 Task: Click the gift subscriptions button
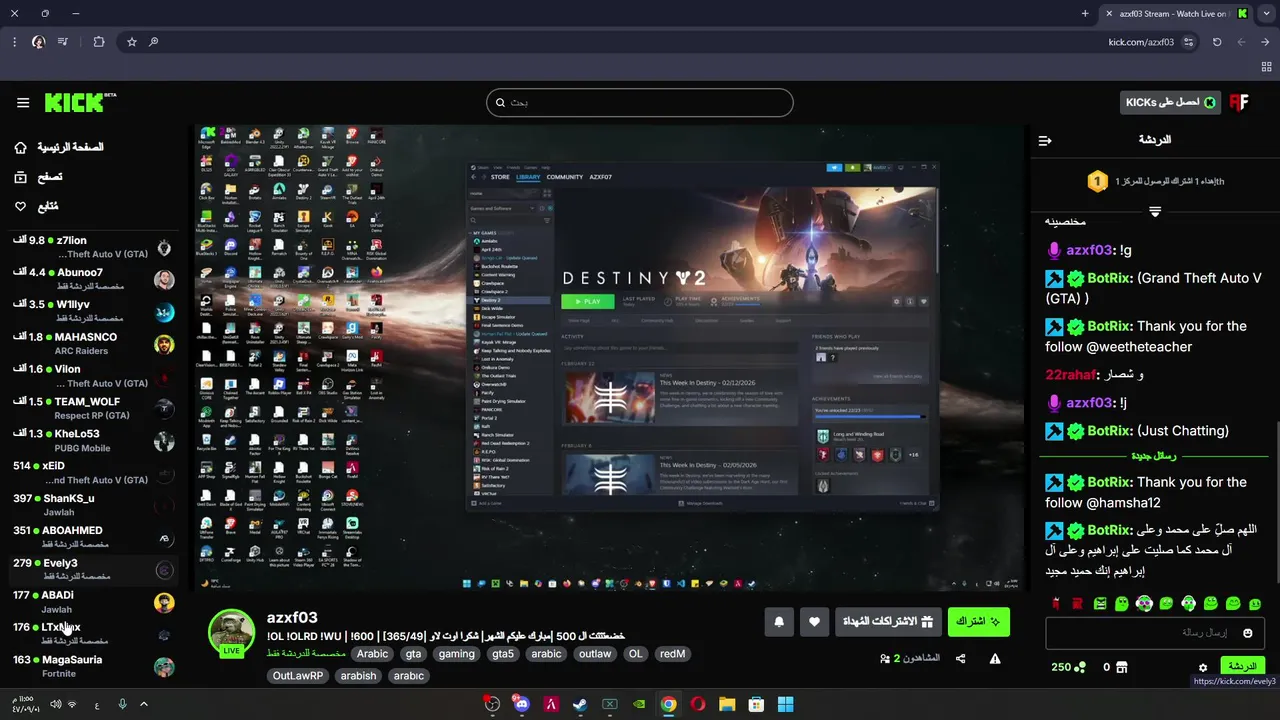(888, 622)
